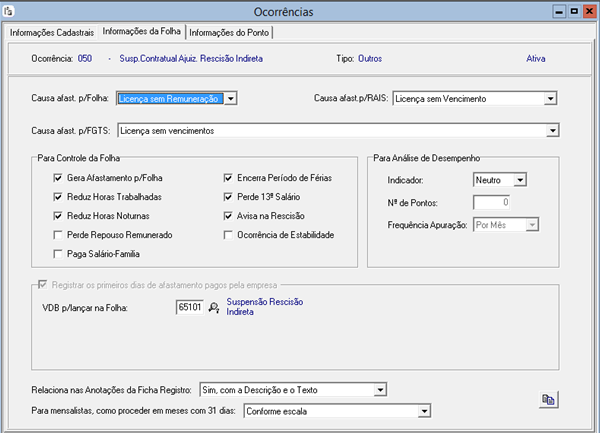Expand the Indicador Neutro dropdown
This screenshot has width=600, height=433.
(x=519, y=180)
